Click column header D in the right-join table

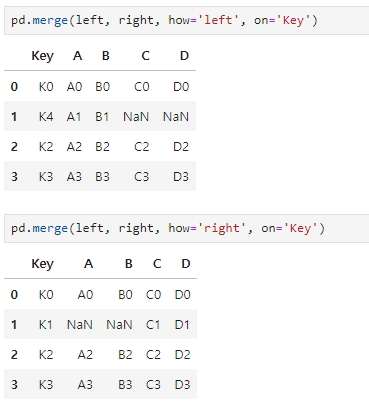186,264
